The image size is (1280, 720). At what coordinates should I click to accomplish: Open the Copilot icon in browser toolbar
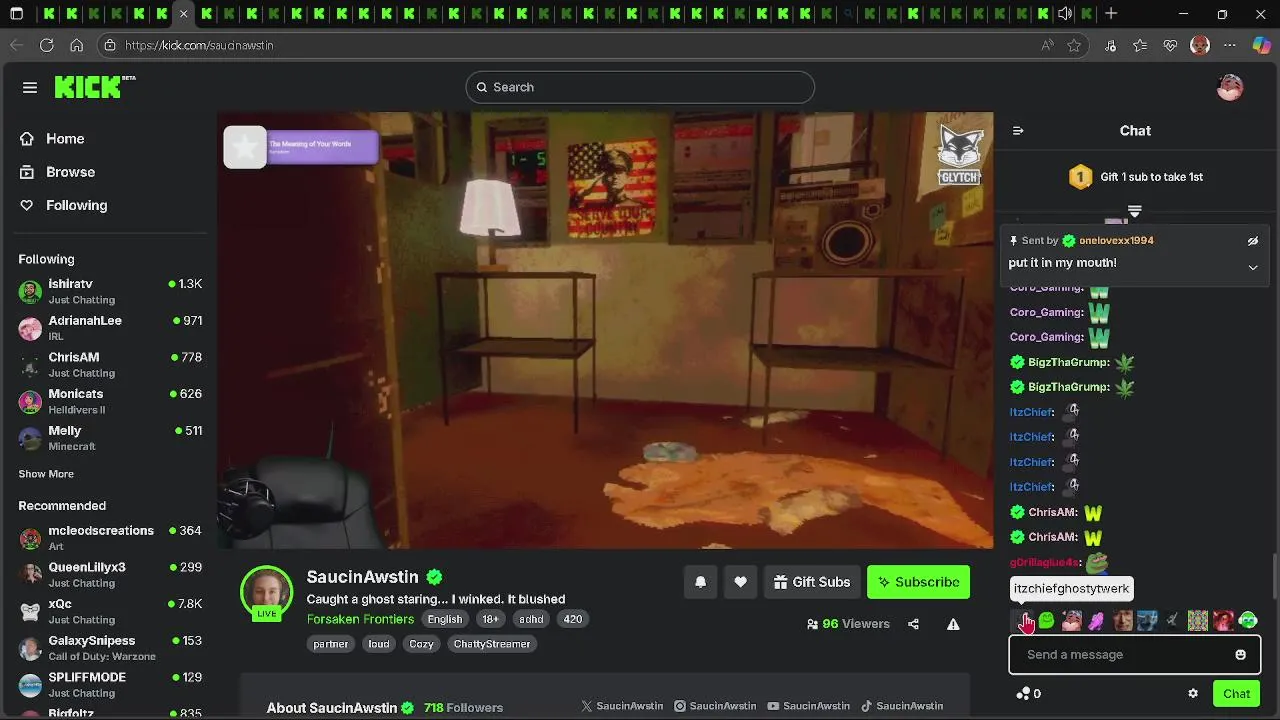pos(1261,45)
